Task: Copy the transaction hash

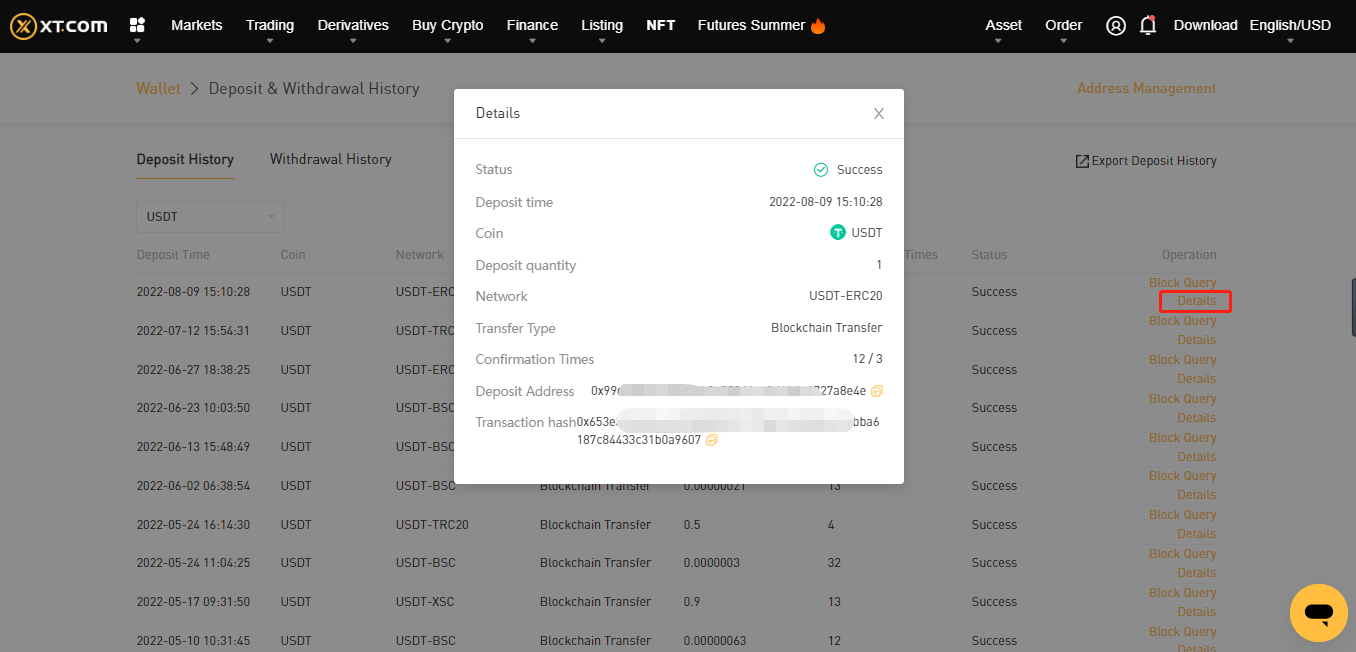Action: coord(712,440)
